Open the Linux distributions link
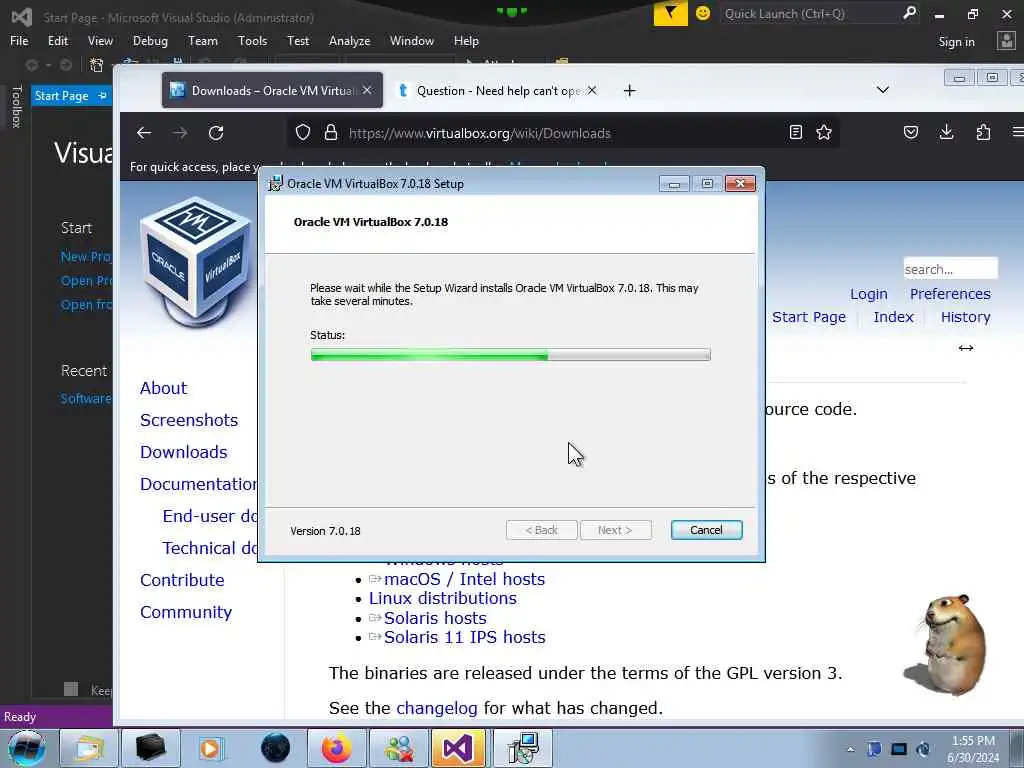This screenshot has height=768, width=1024. click(443, 598)
